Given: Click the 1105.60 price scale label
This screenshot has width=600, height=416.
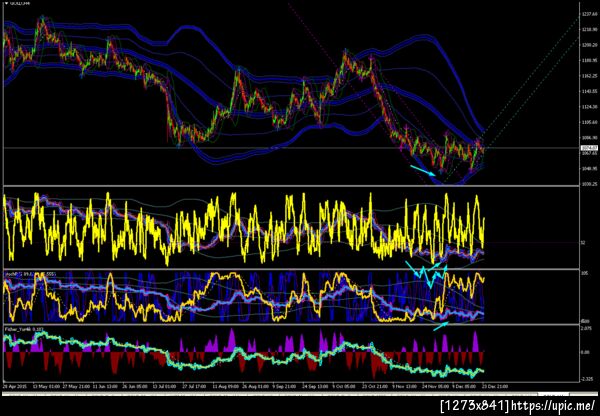Looking at the screenshot, I should [x=589, y=122].
